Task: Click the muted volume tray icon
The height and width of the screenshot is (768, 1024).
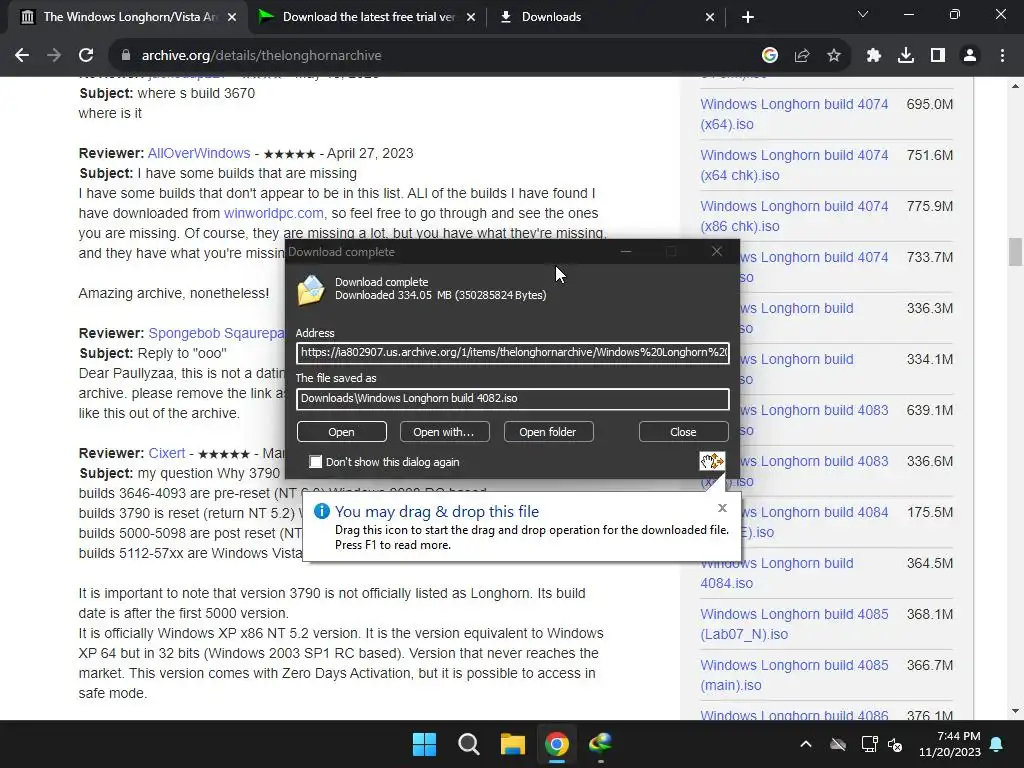Action: tap(895, 744)
